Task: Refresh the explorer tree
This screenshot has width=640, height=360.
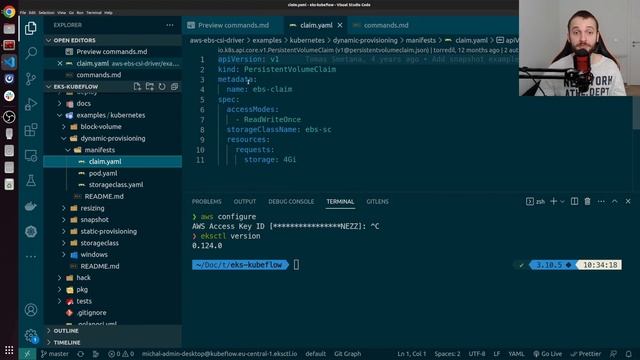Action: tap(162, 87)
